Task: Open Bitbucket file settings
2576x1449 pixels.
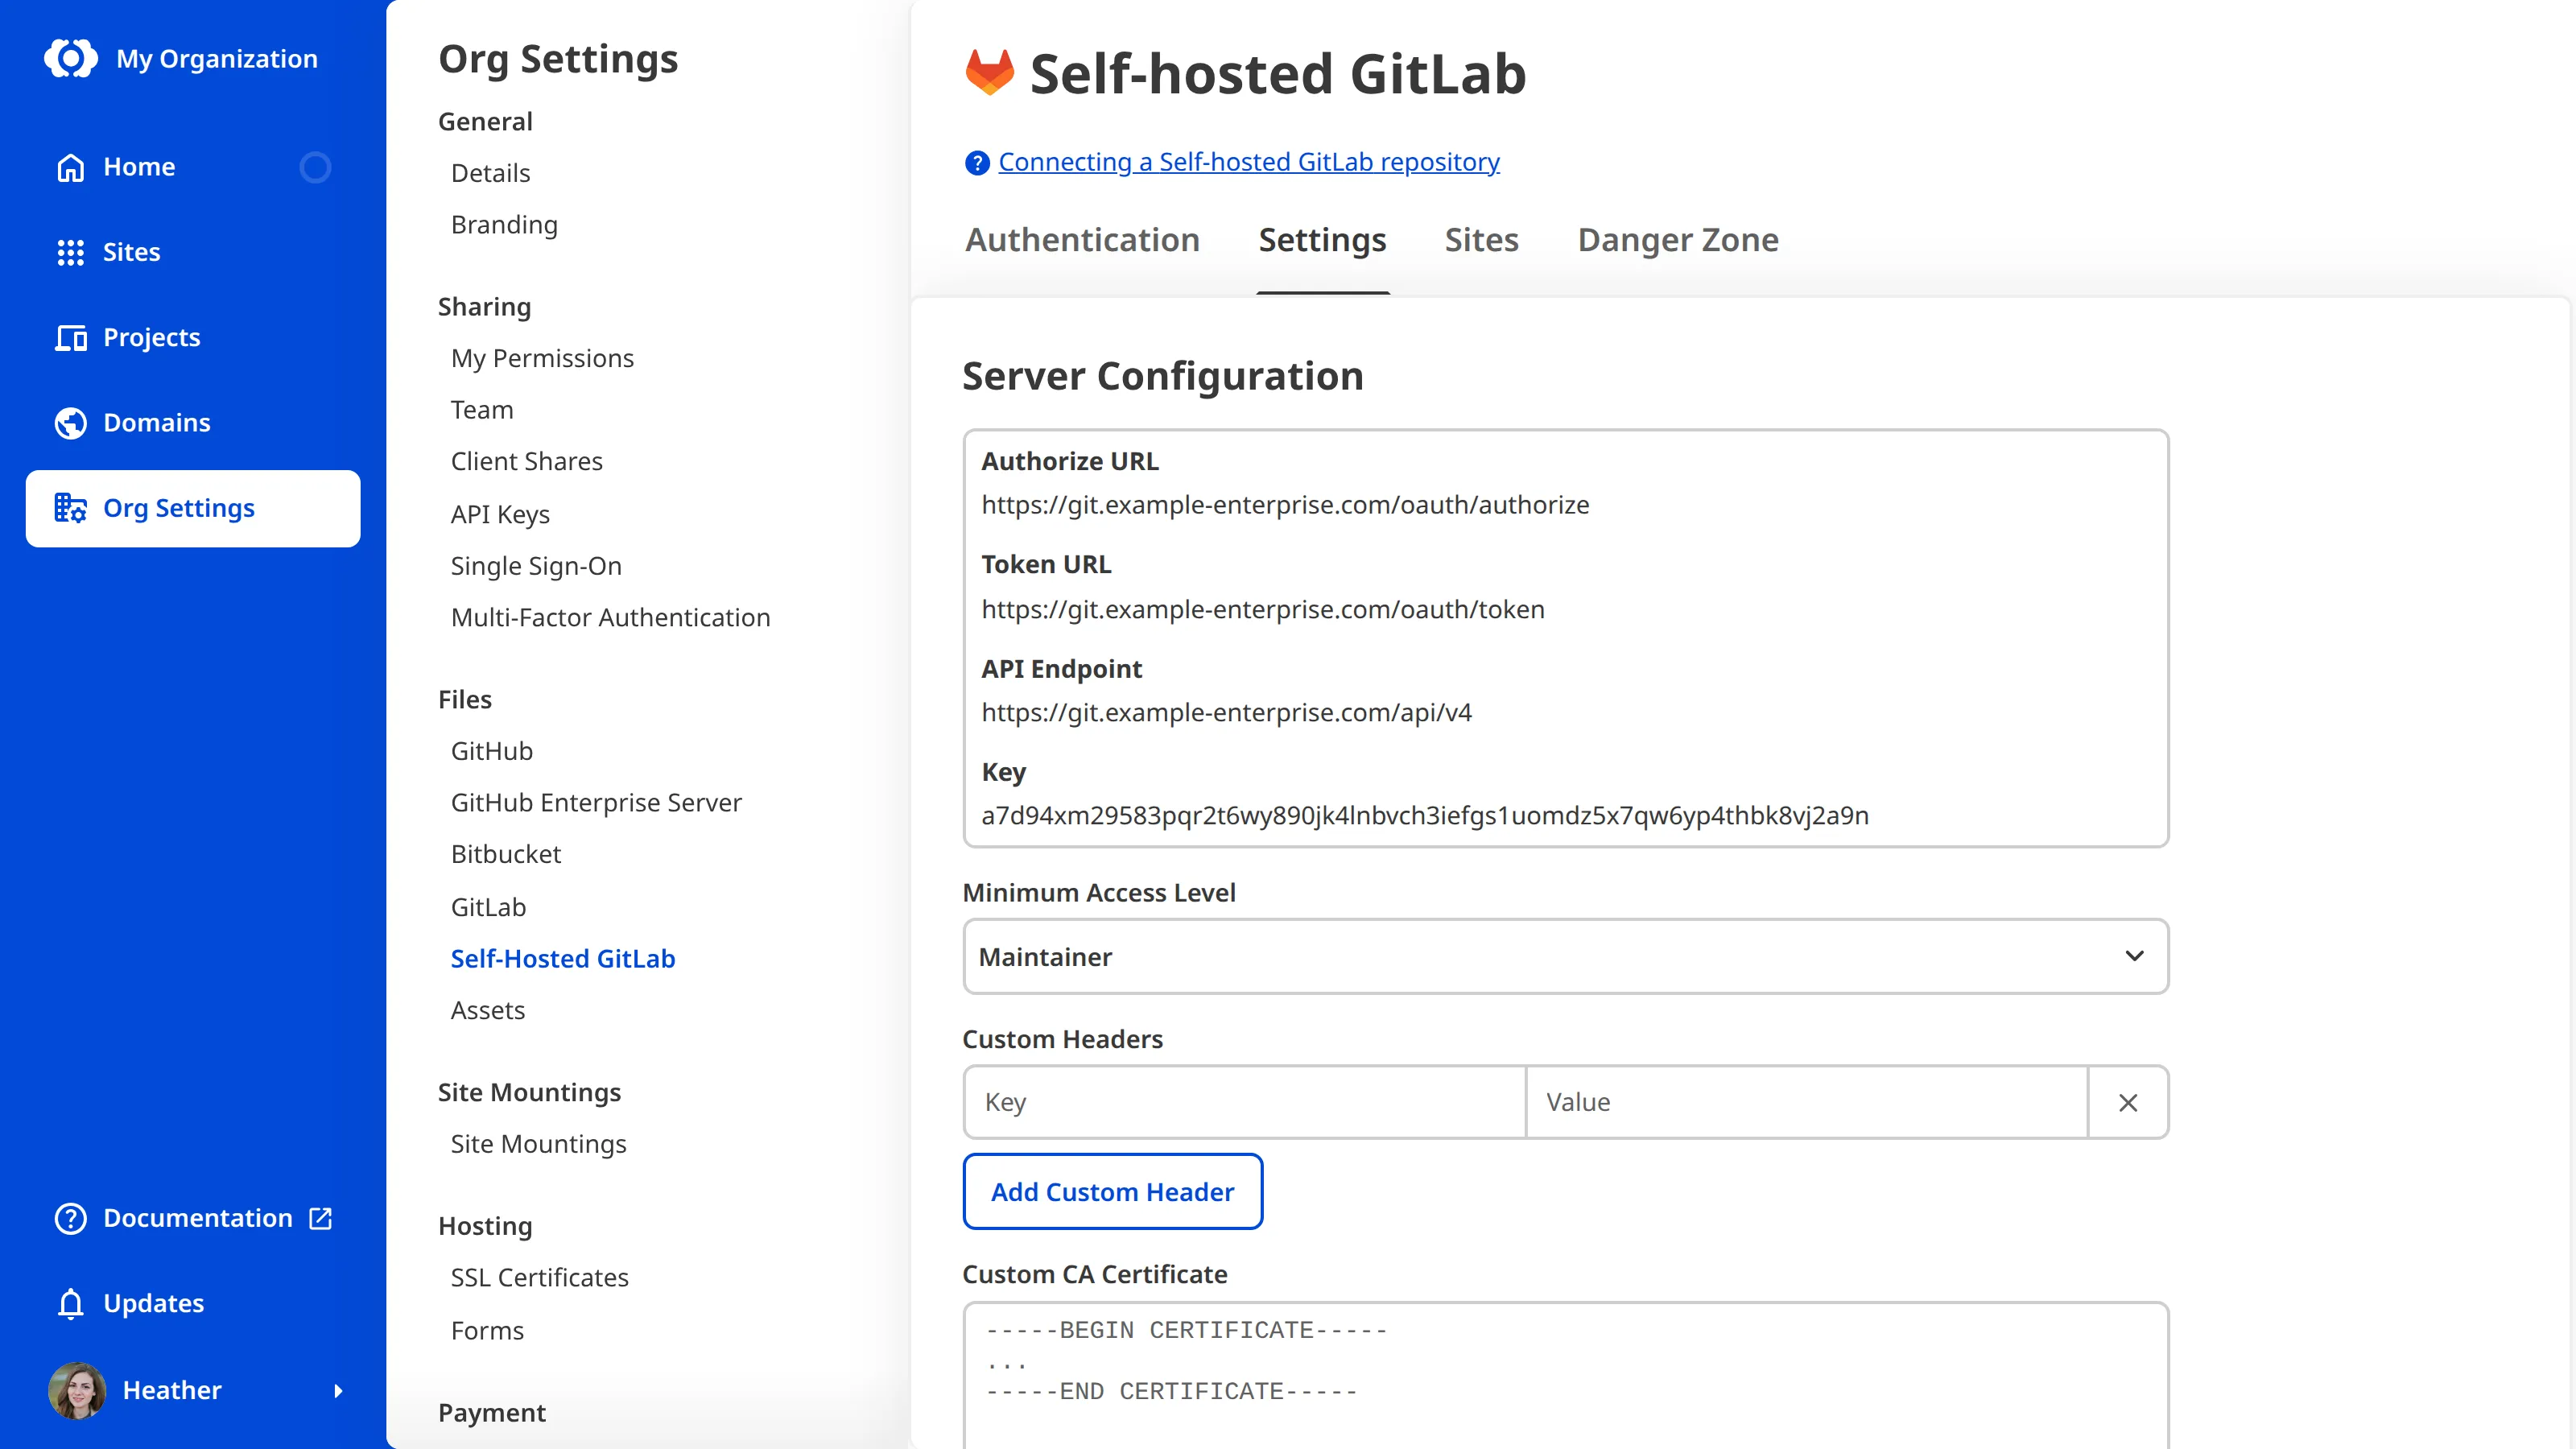Action: (x=506, y=854)
